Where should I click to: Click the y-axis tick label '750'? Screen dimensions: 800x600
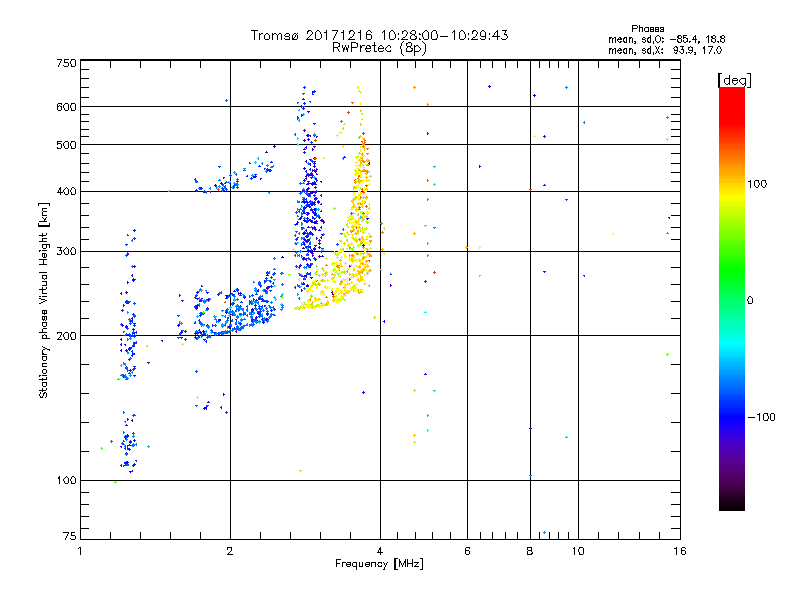point(66,64)
